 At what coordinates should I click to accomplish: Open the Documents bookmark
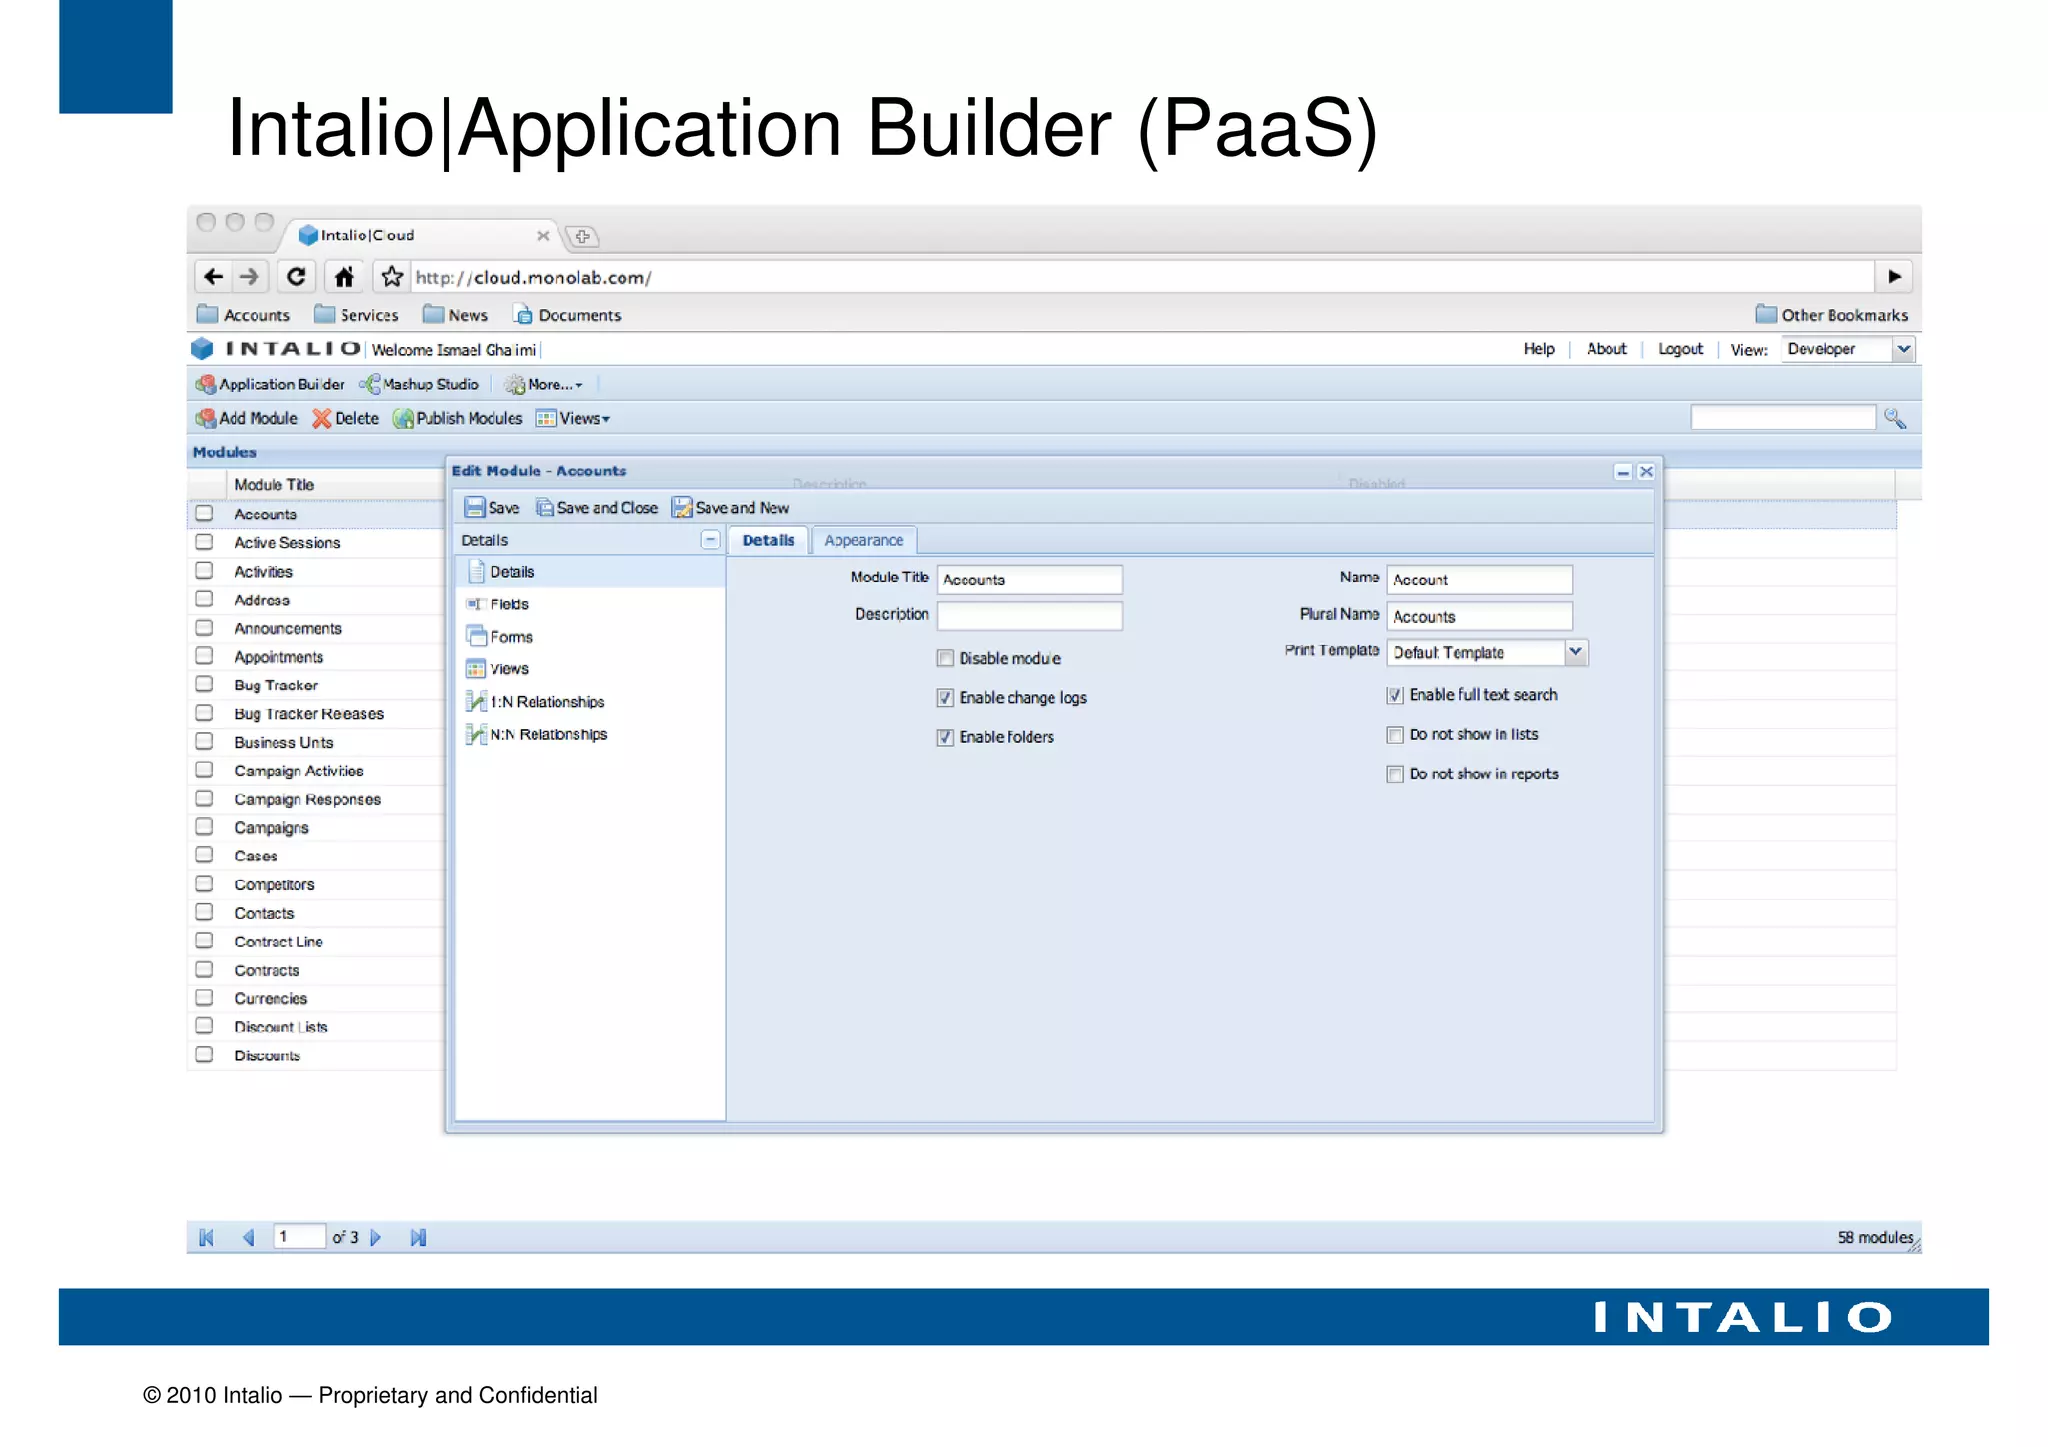[x=567, y=315]
